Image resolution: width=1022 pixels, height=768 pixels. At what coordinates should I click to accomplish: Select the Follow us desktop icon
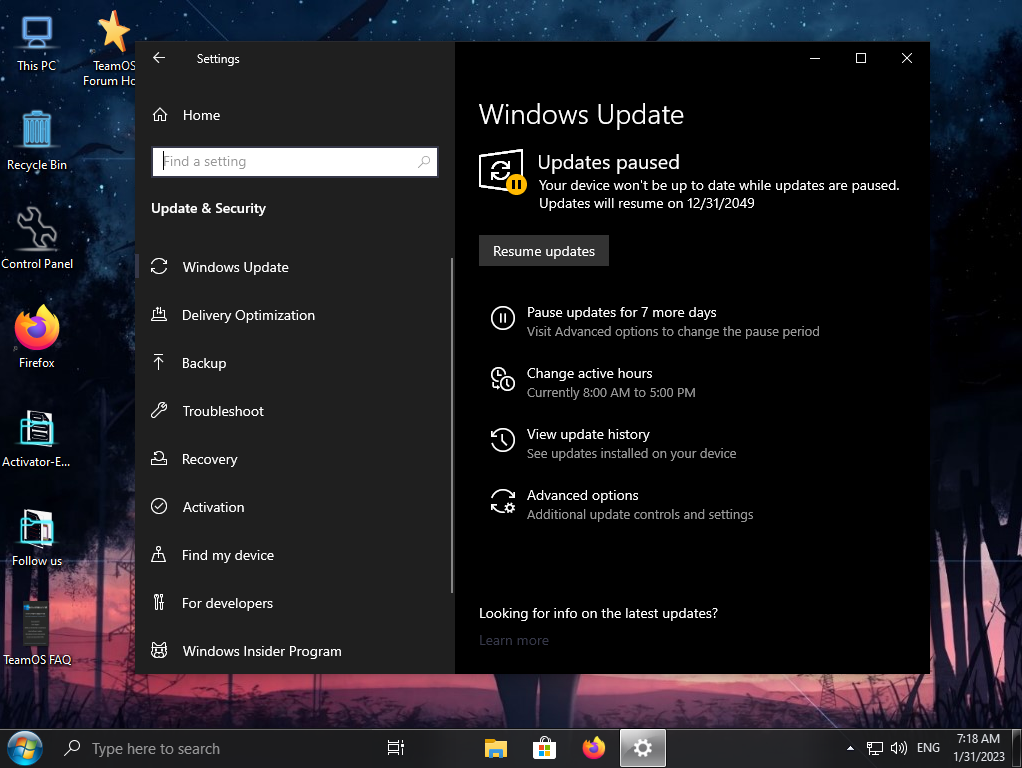coord(36,538)
